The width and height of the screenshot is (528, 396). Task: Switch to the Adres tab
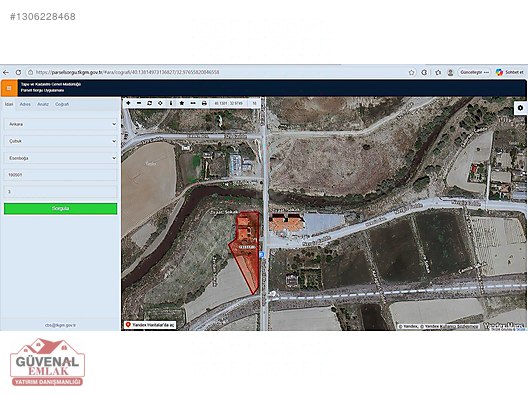pyautogui.click(x=25, y=104)
